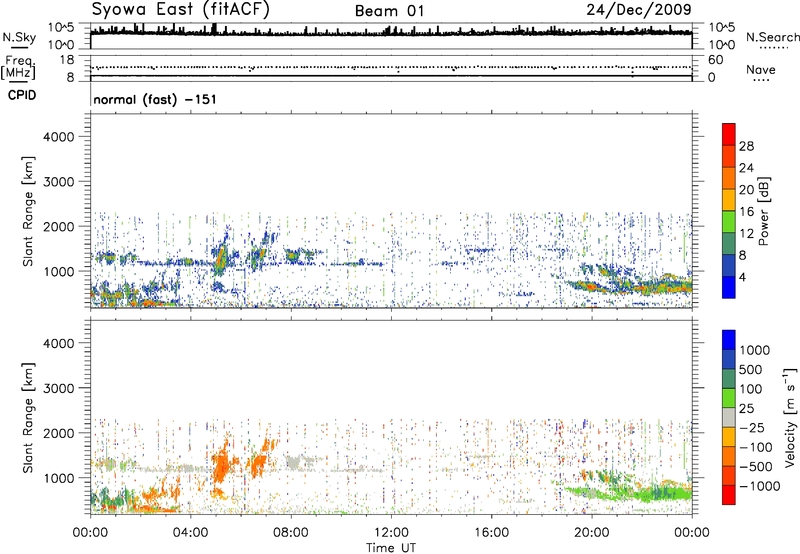Select the '24' label on Power colorbar

(746, 168)
